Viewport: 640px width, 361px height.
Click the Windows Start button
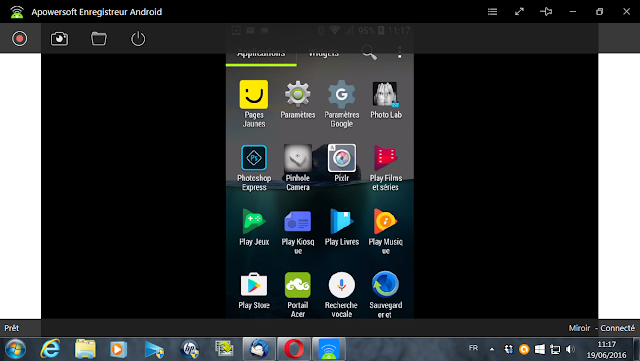coord(16,350)
